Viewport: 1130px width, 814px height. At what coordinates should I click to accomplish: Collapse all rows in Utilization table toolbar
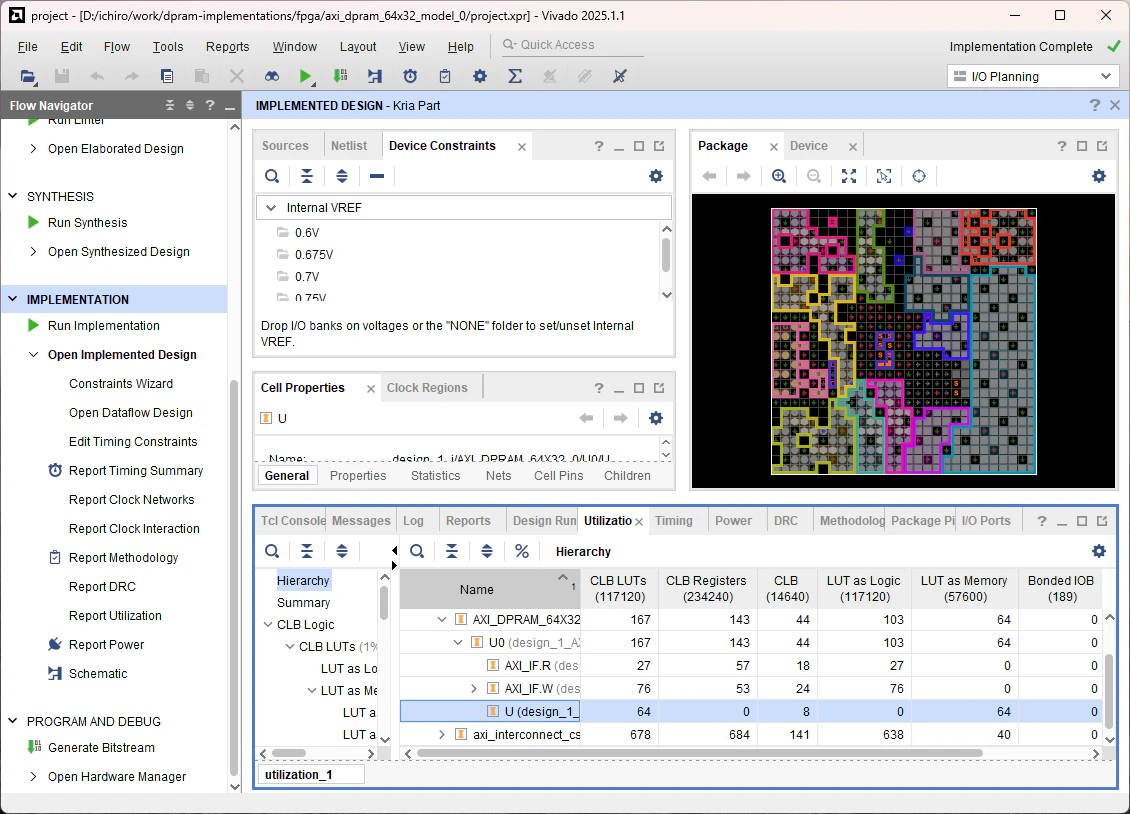point(452,551)
